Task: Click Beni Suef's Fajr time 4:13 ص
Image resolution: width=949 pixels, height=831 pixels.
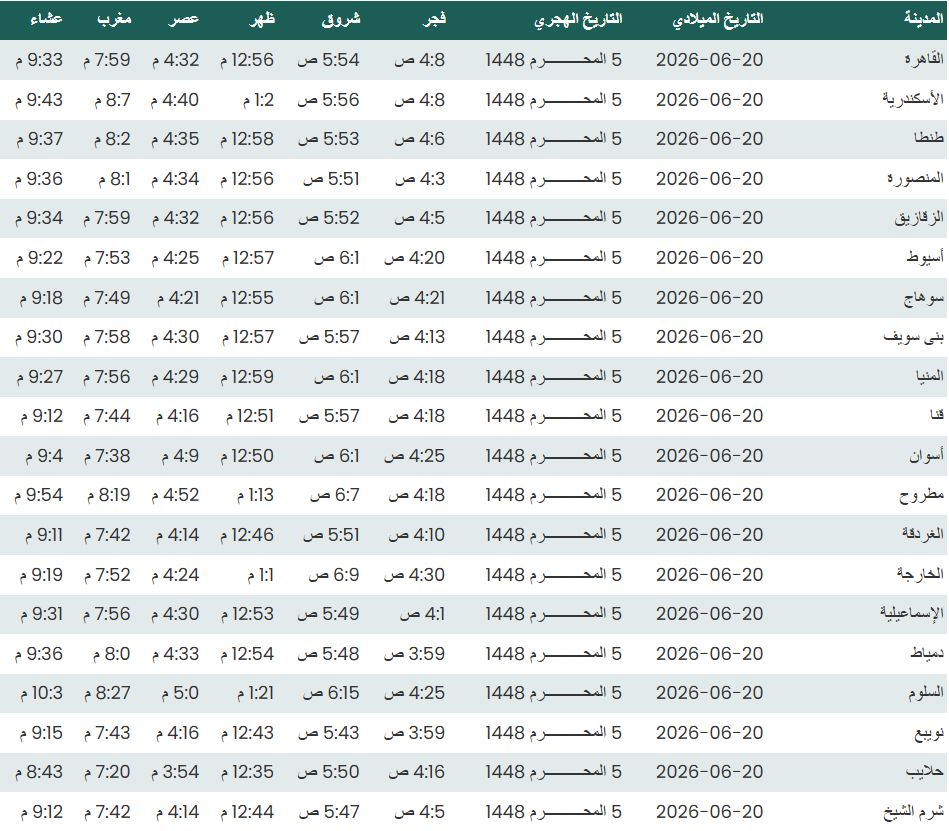Action: pyautogui.click(x=417, y=337)
